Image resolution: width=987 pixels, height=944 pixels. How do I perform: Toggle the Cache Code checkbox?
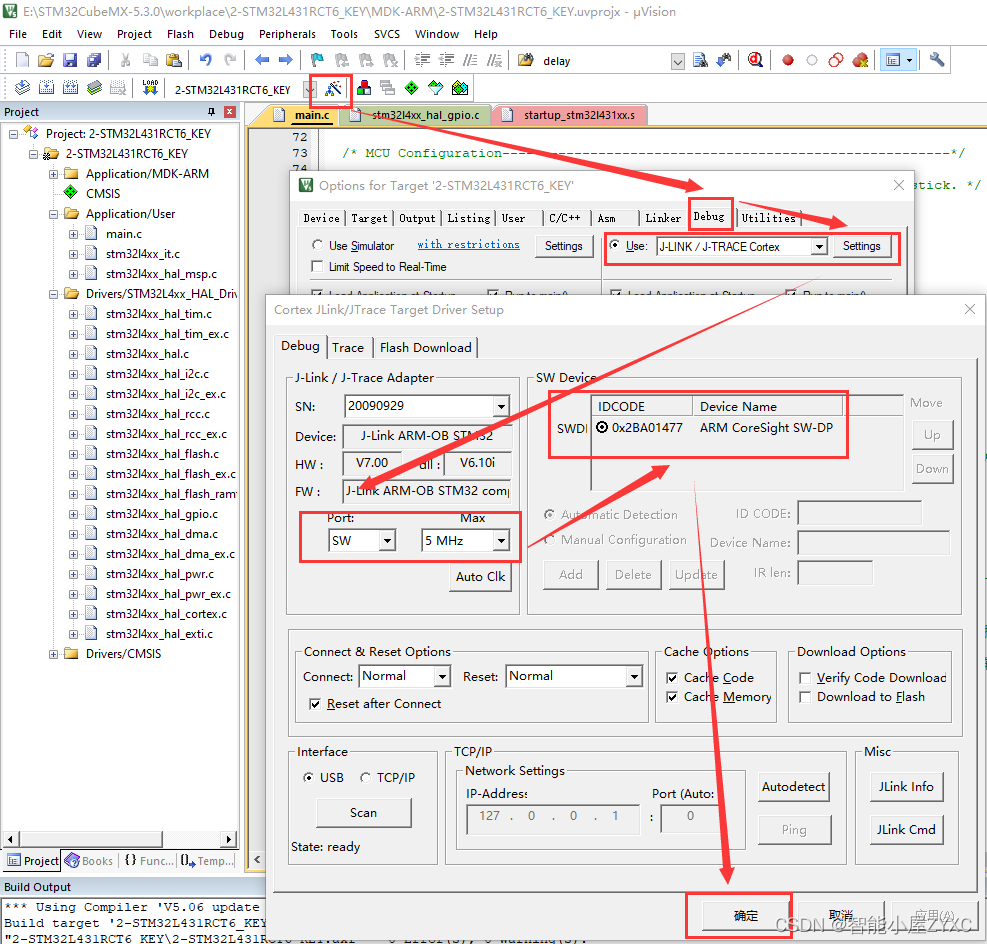(672, 677)
